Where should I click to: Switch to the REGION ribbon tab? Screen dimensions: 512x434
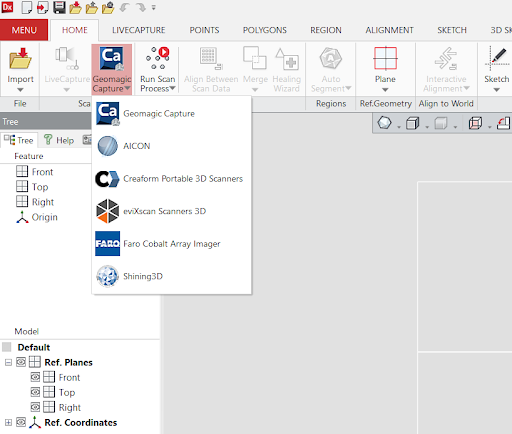(x=326, y=30)
